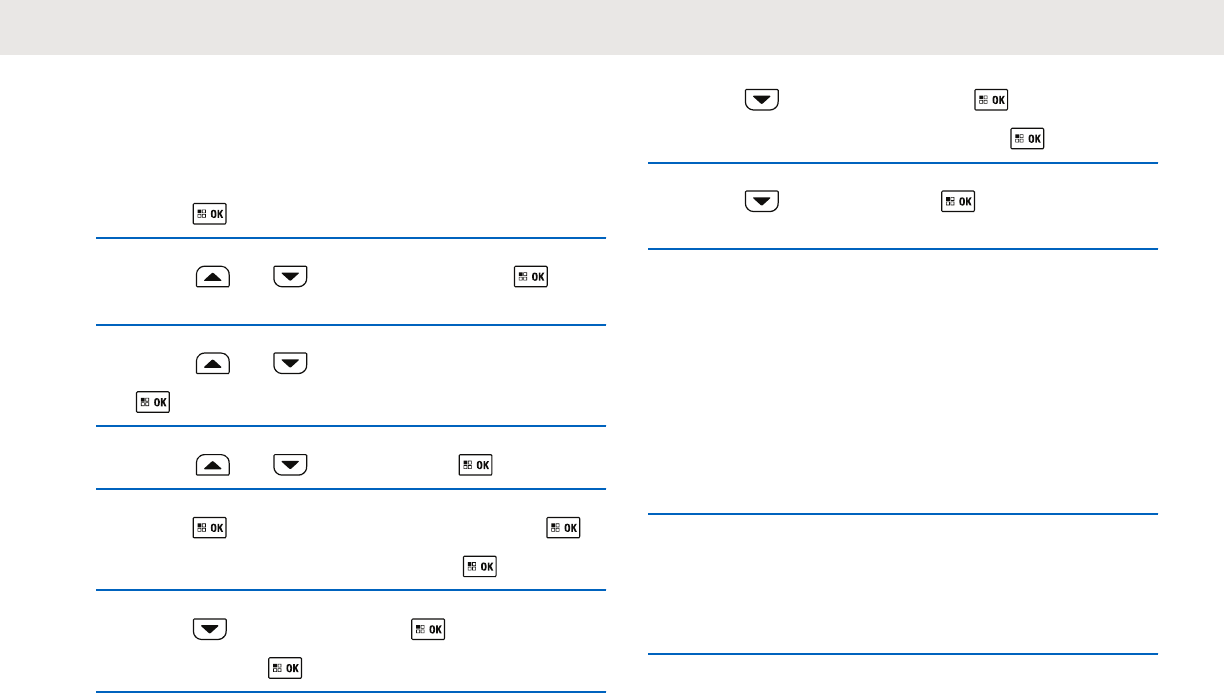1224x693 pixels.
Task: Click OK key on right column's second line
Action: [1028, 139]
